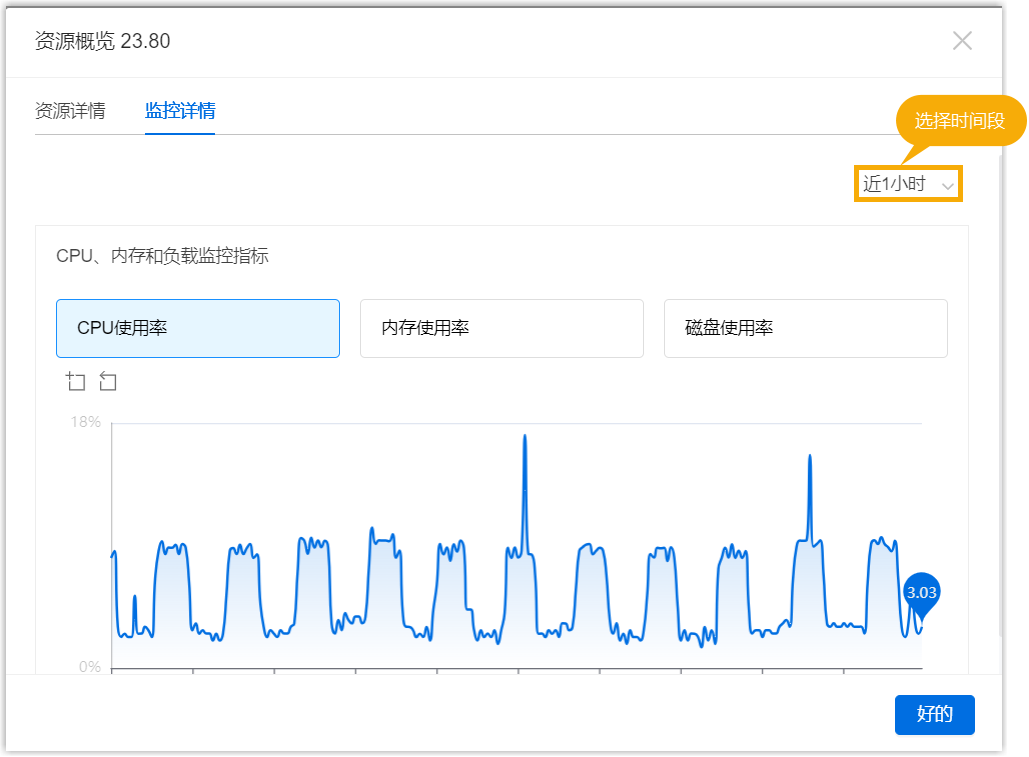This screenshot has height=757, width=1029.
Task: Select the CPU使用率 metric card
Action: (198, 328)
